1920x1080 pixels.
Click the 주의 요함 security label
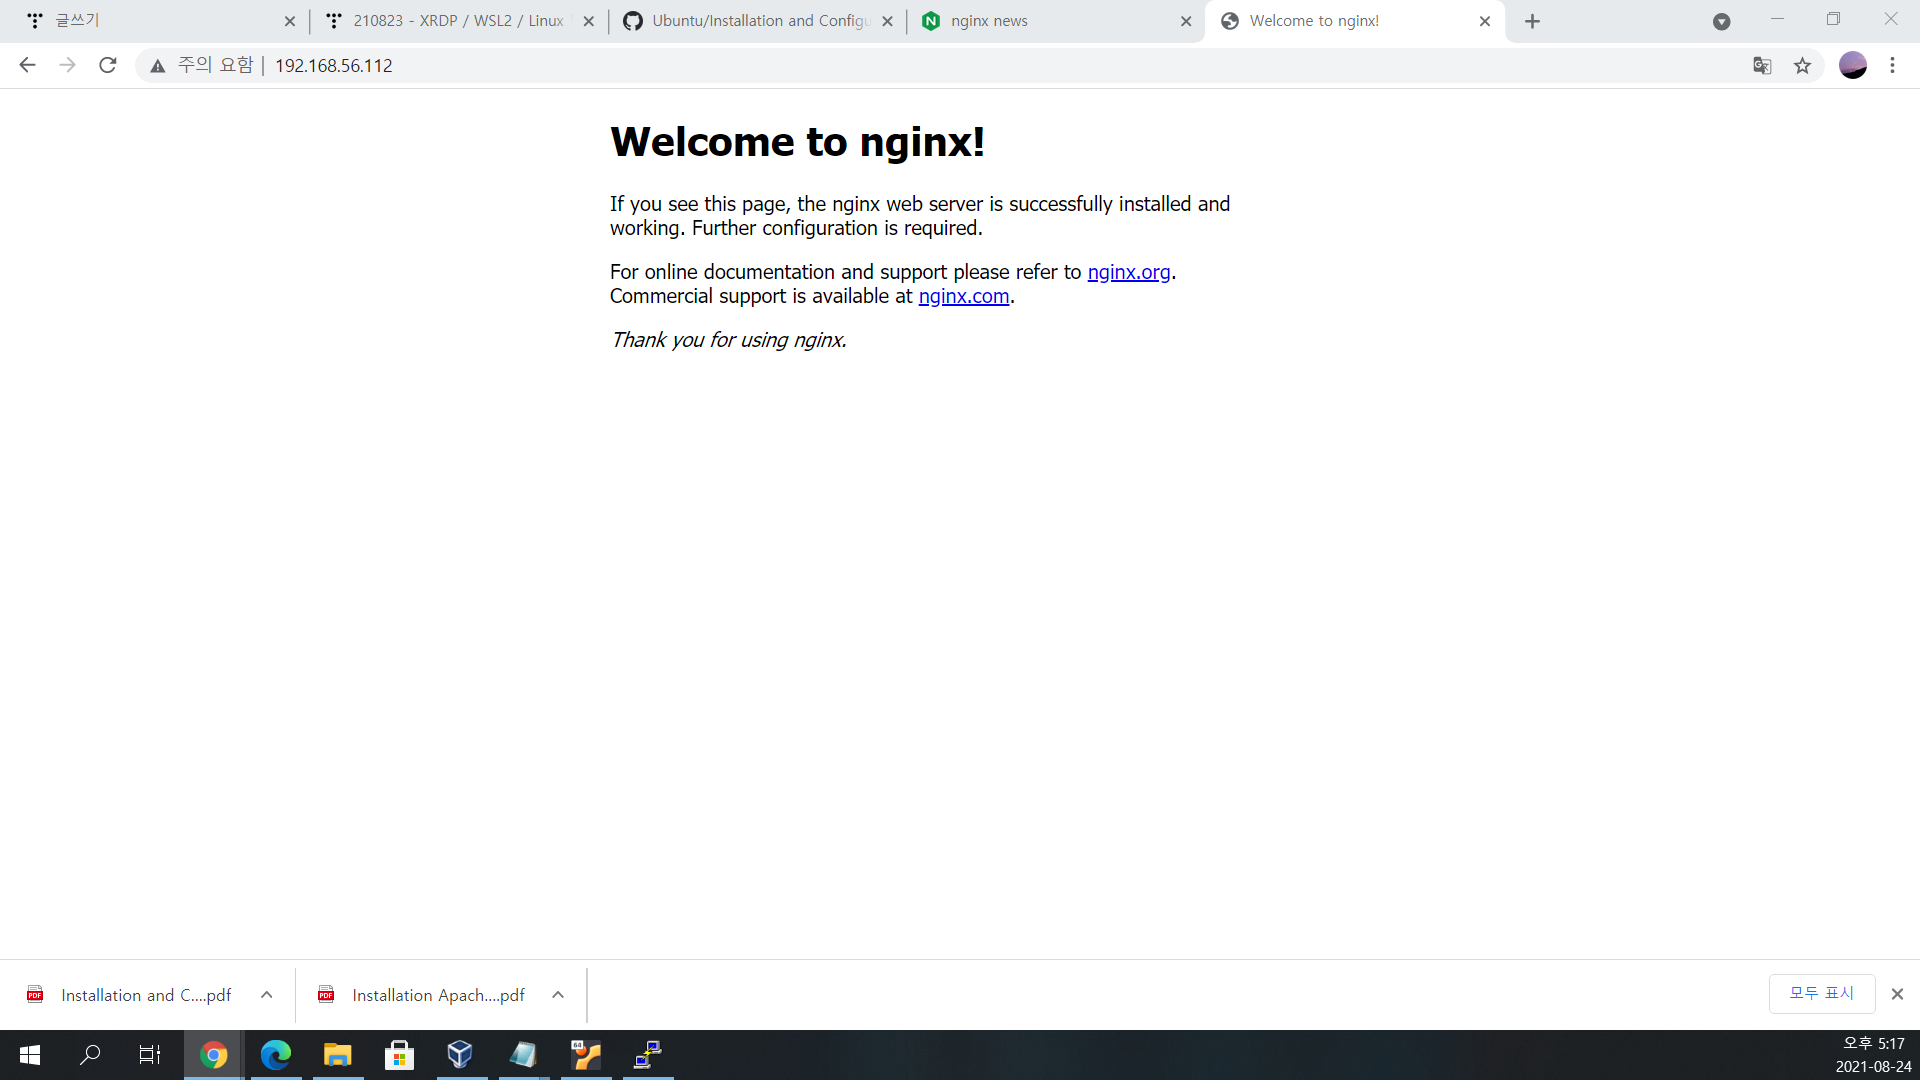coord(216,65)
